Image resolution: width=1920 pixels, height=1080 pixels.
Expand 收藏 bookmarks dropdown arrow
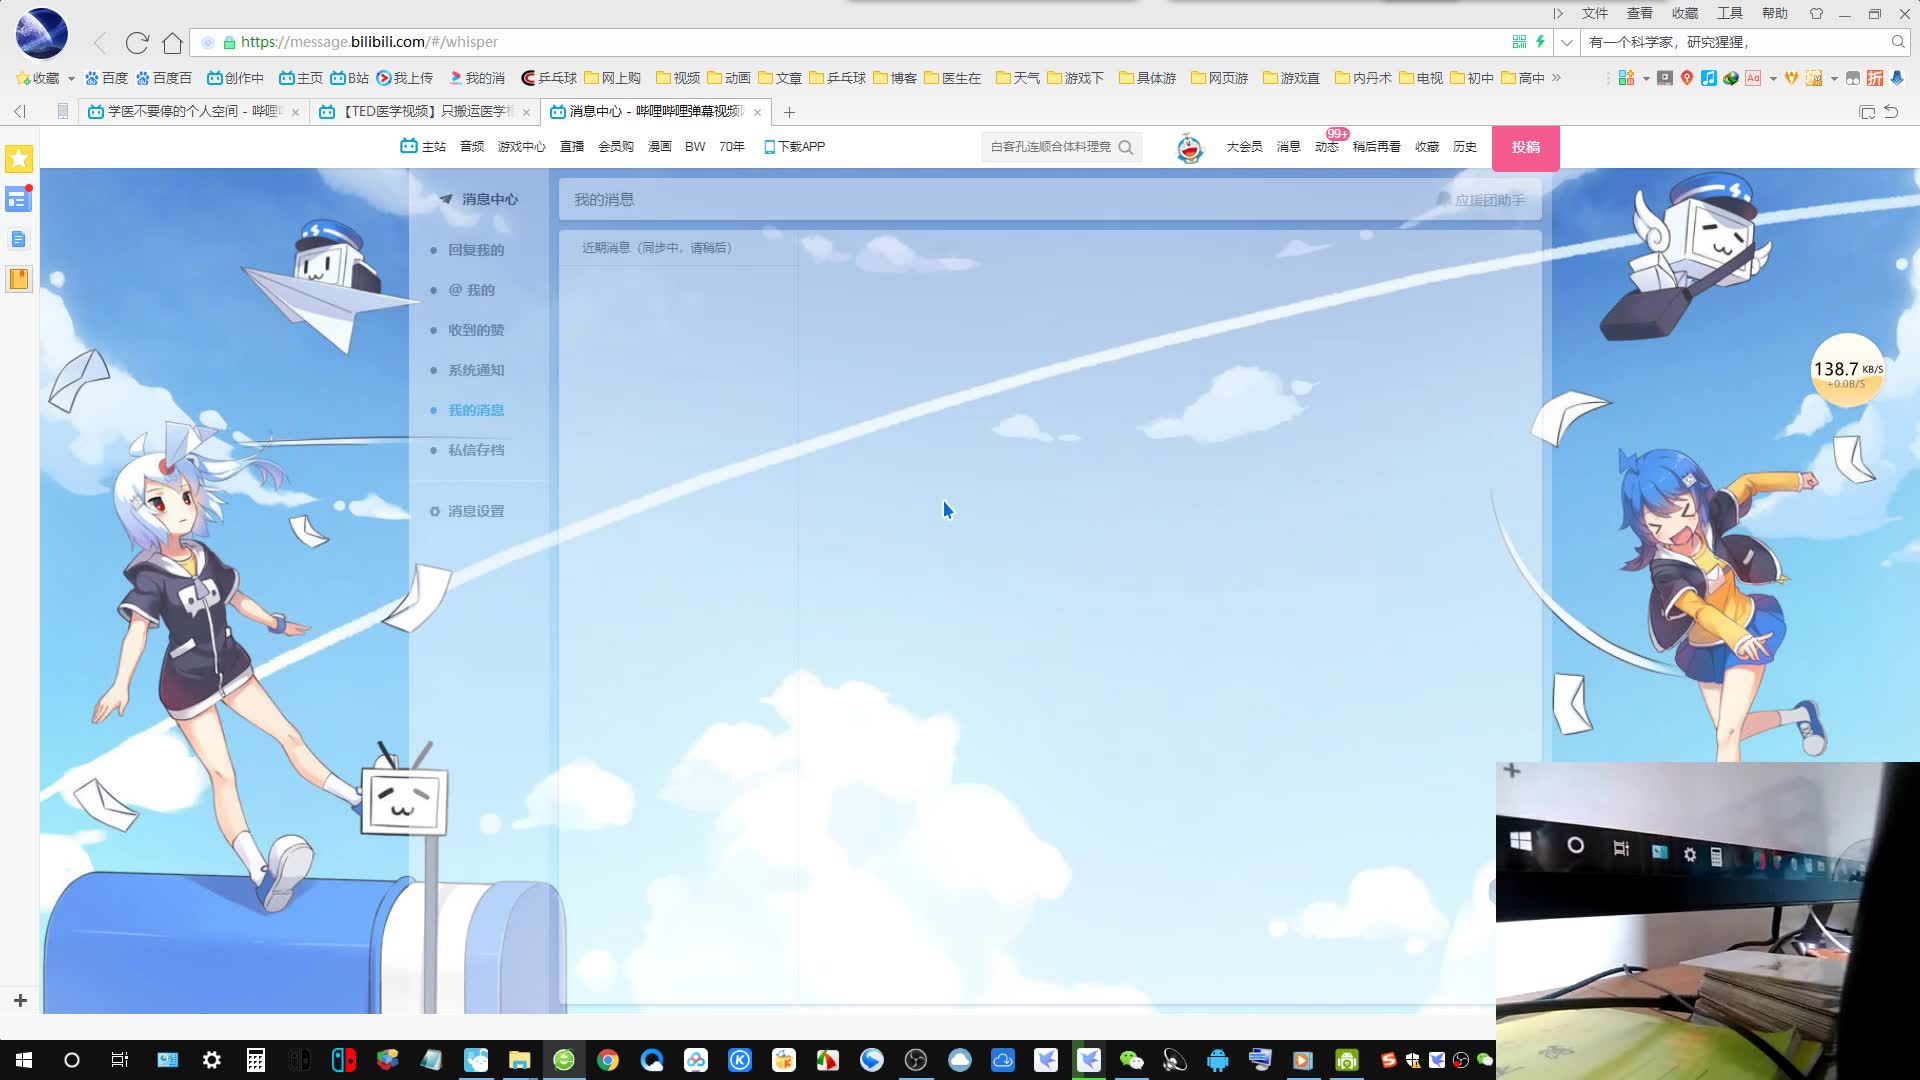pos(71,78)
